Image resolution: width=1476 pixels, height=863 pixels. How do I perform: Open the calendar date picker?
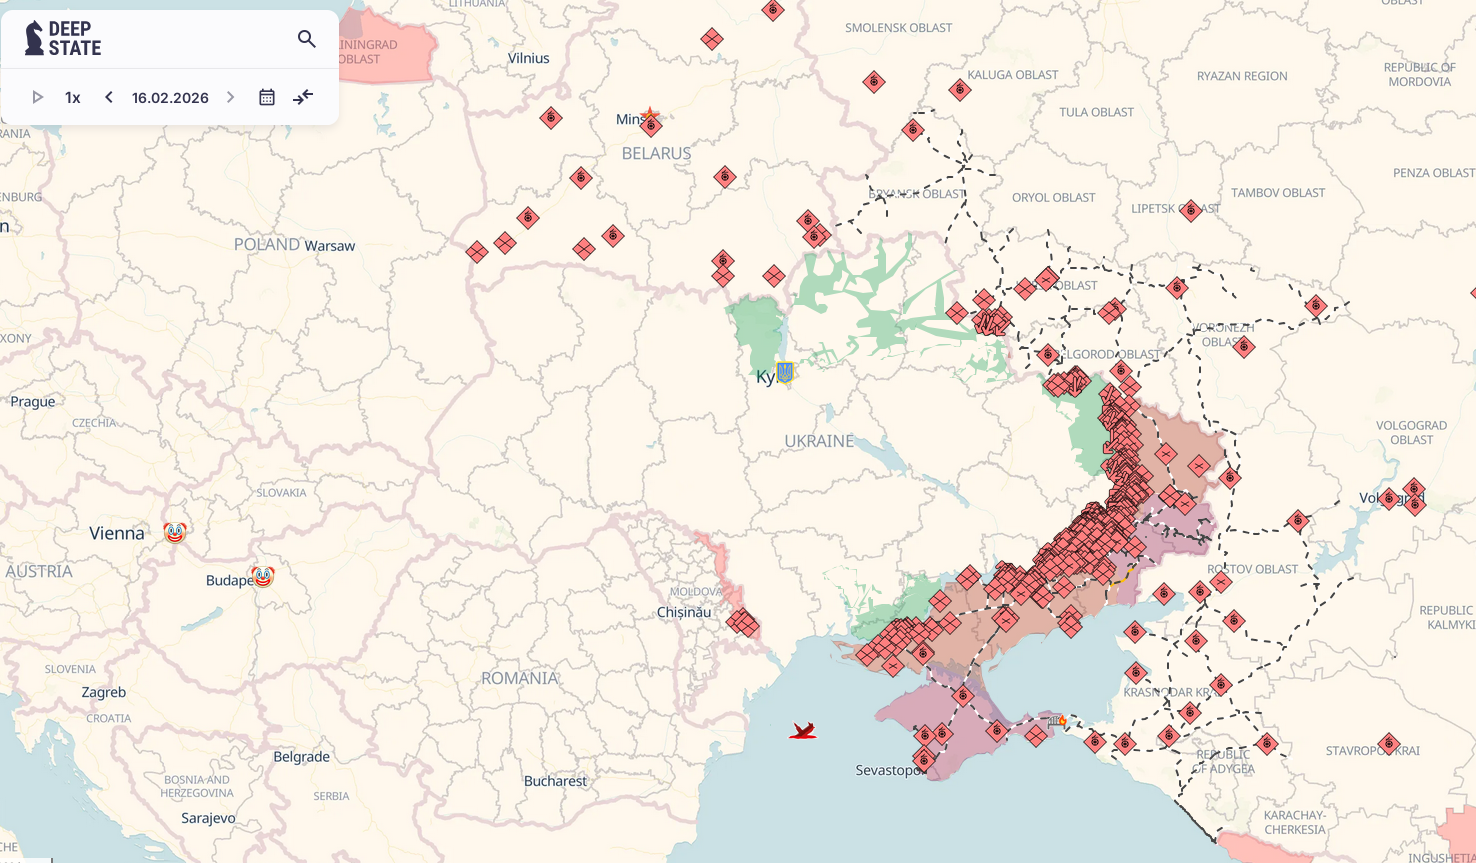click(267, 97)
